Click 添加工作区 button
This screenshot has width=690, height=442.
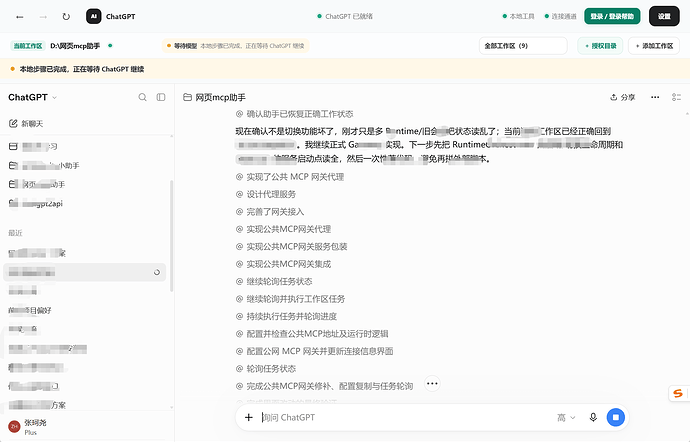[654, 46]
